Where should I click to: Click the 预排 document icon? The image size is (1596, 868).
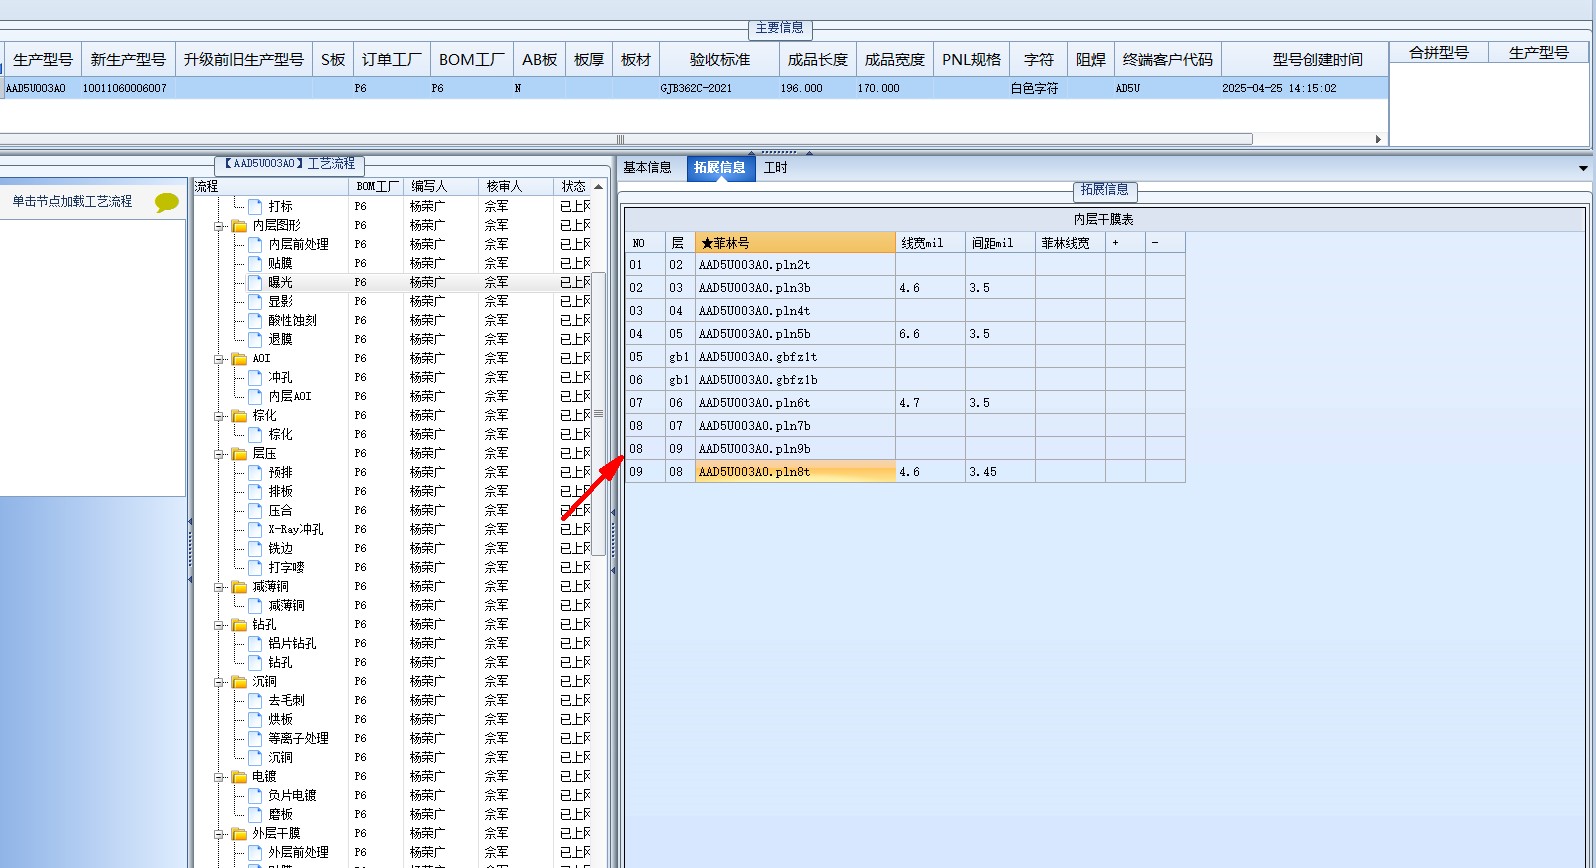point(255,473)
